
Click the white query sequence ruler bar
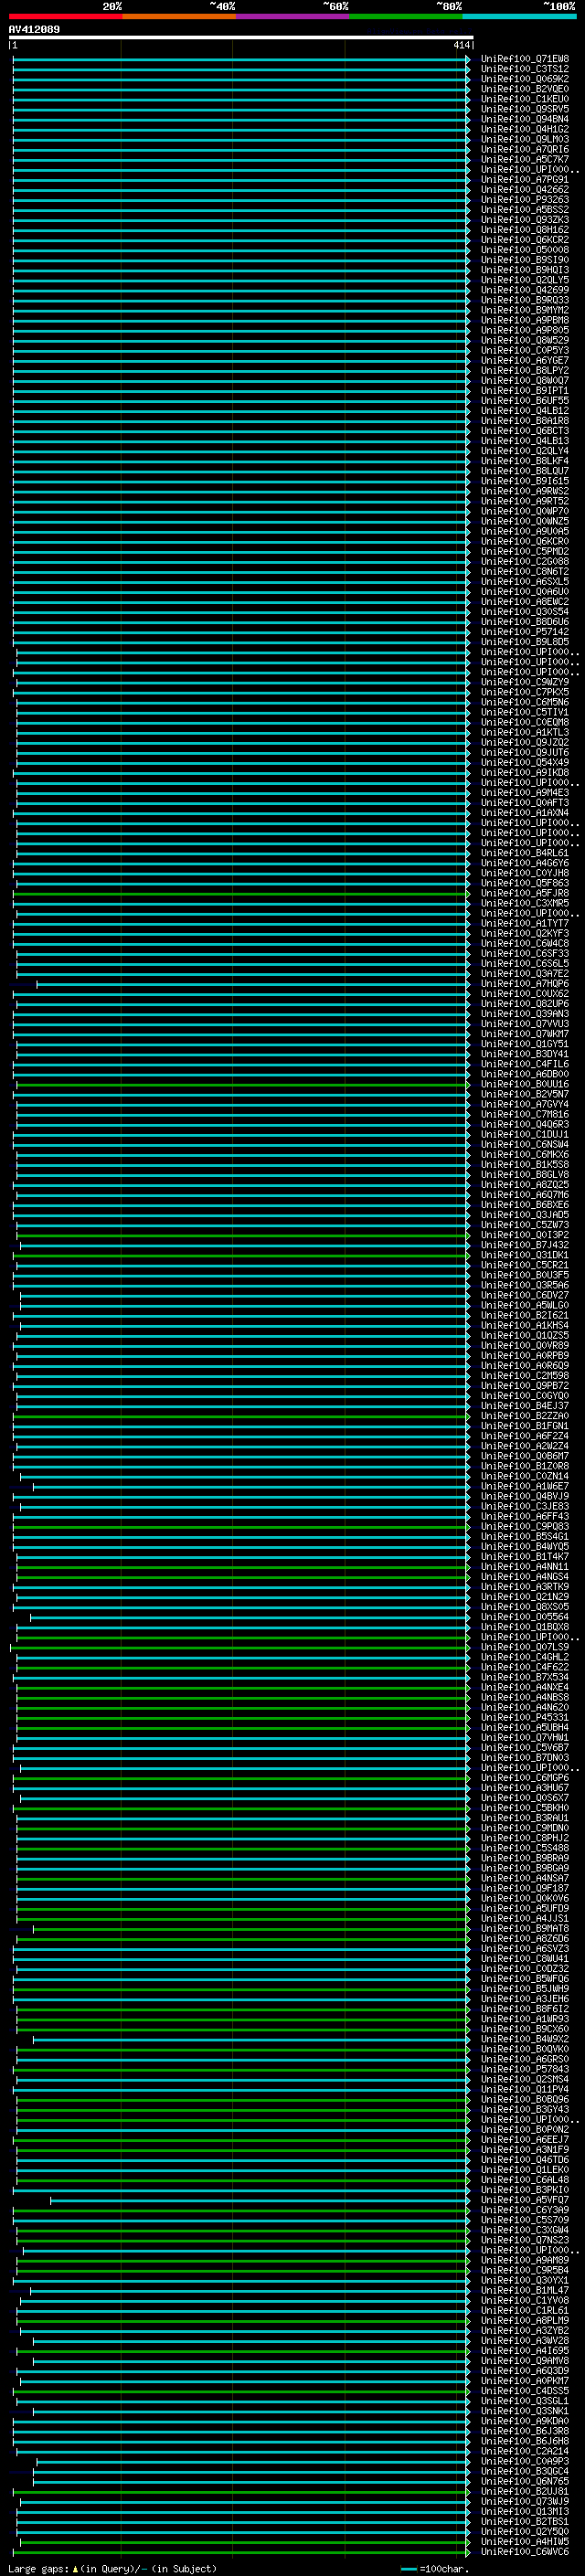(240, 38)
